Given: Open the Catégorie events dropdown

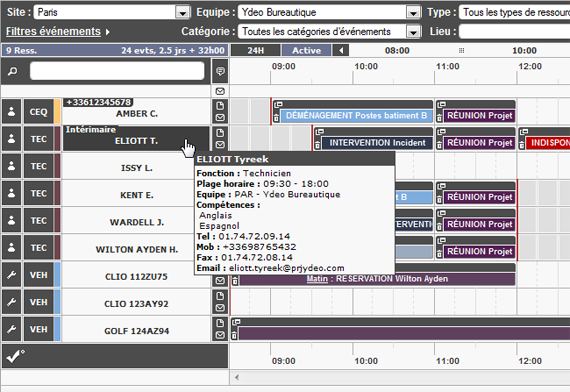Looking at the screenshot, I should point(330,32).
